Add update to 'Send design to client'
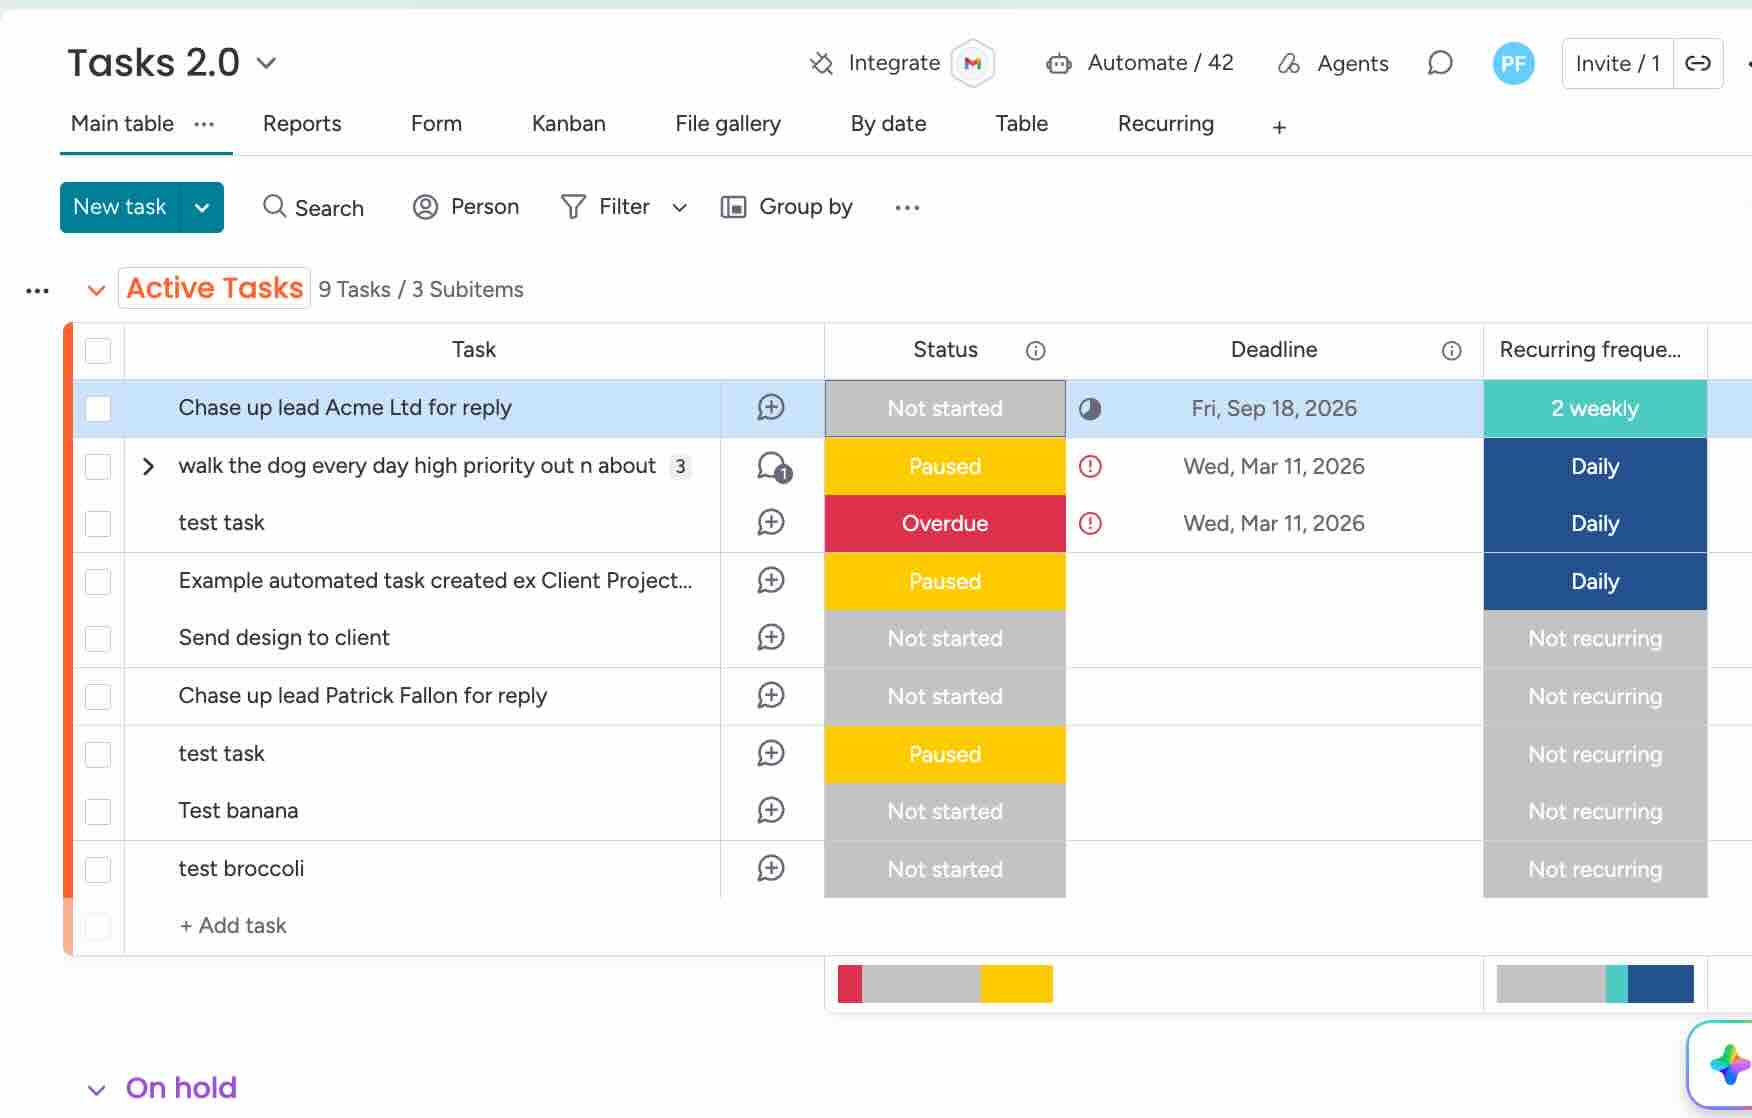Viewport: 1752px width, 1118px height. point(771,637)
